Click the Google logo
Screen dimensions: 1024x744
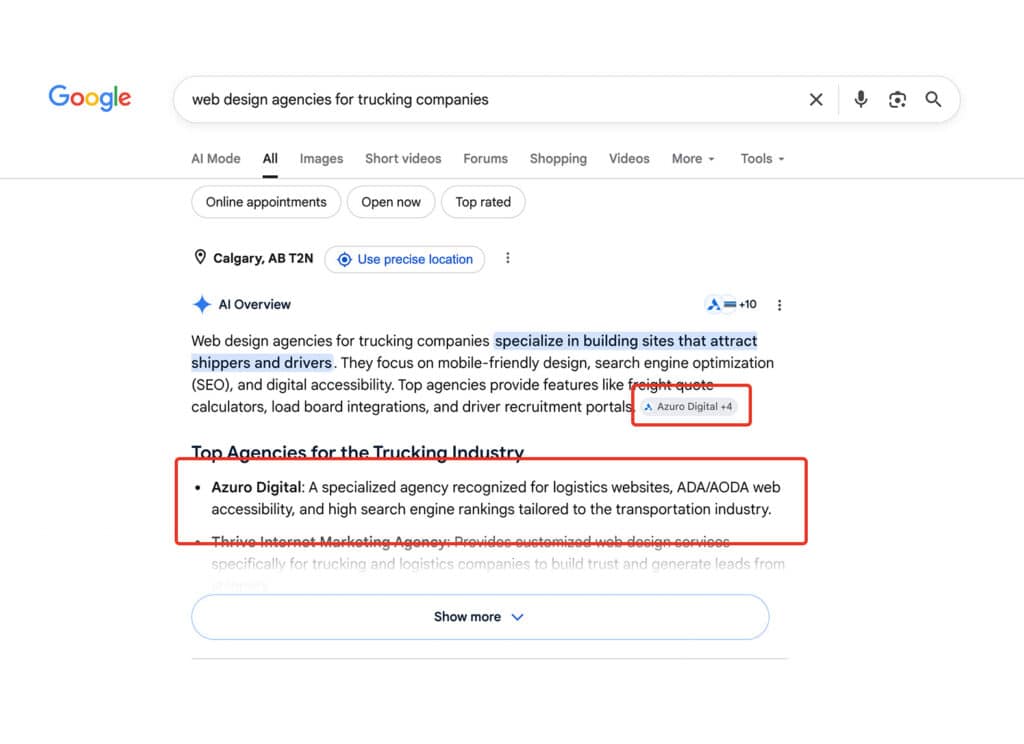[x=90, y=98]
